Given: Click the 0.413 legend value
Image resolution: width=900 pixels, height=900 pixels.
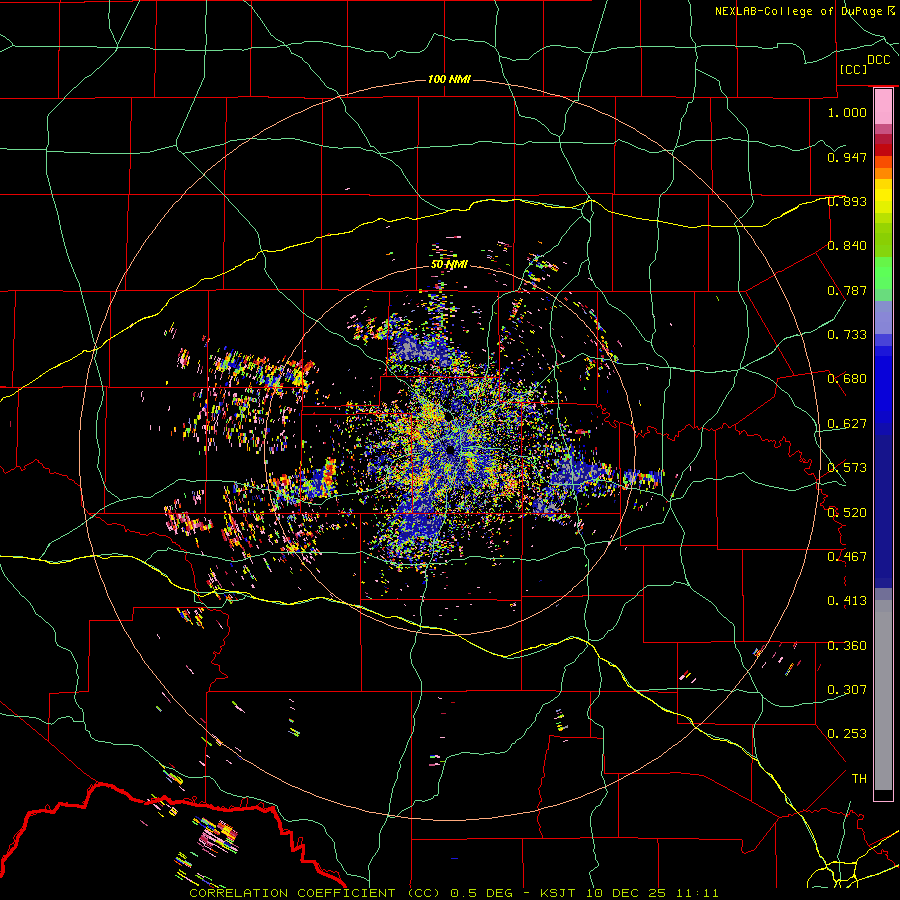Looking at the screenshot, I should 847,601.
